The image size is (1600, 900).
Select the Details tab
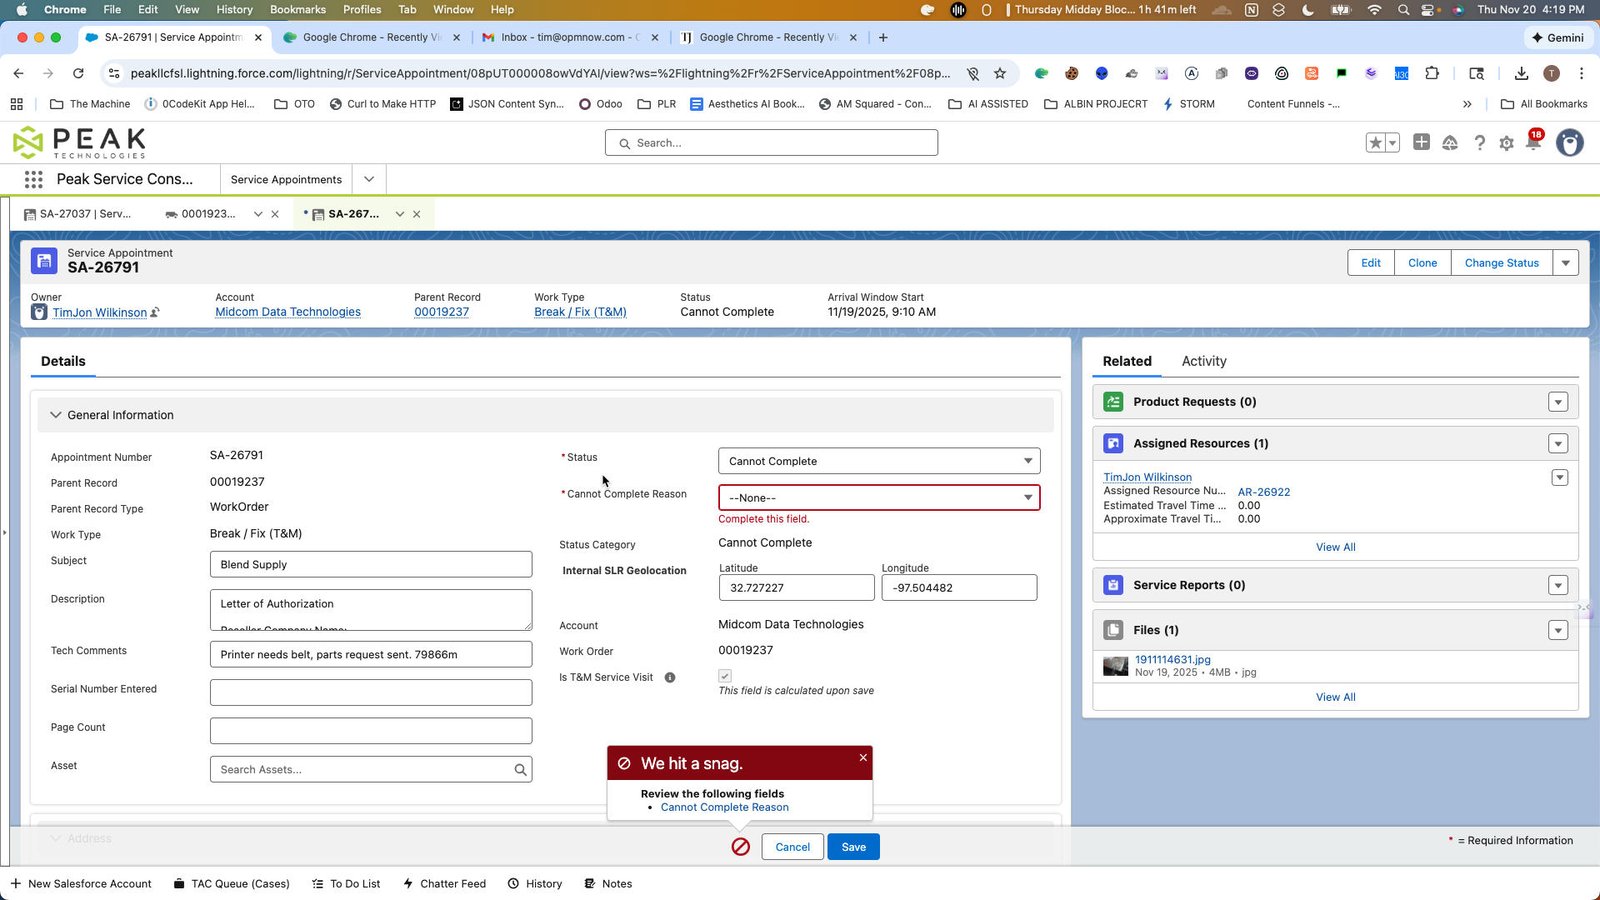pos(63,361)
